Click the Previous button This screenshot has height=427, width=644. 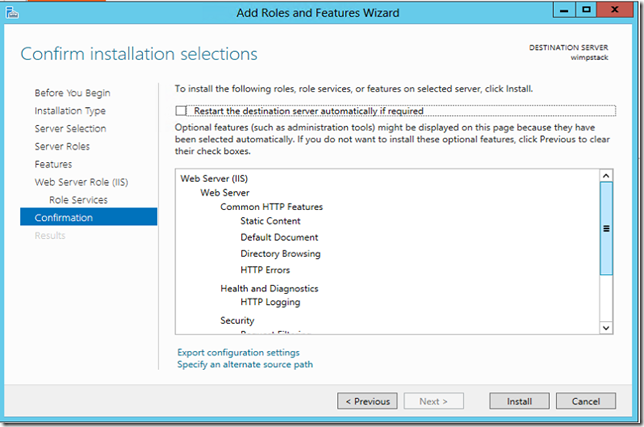click(367, 401)
